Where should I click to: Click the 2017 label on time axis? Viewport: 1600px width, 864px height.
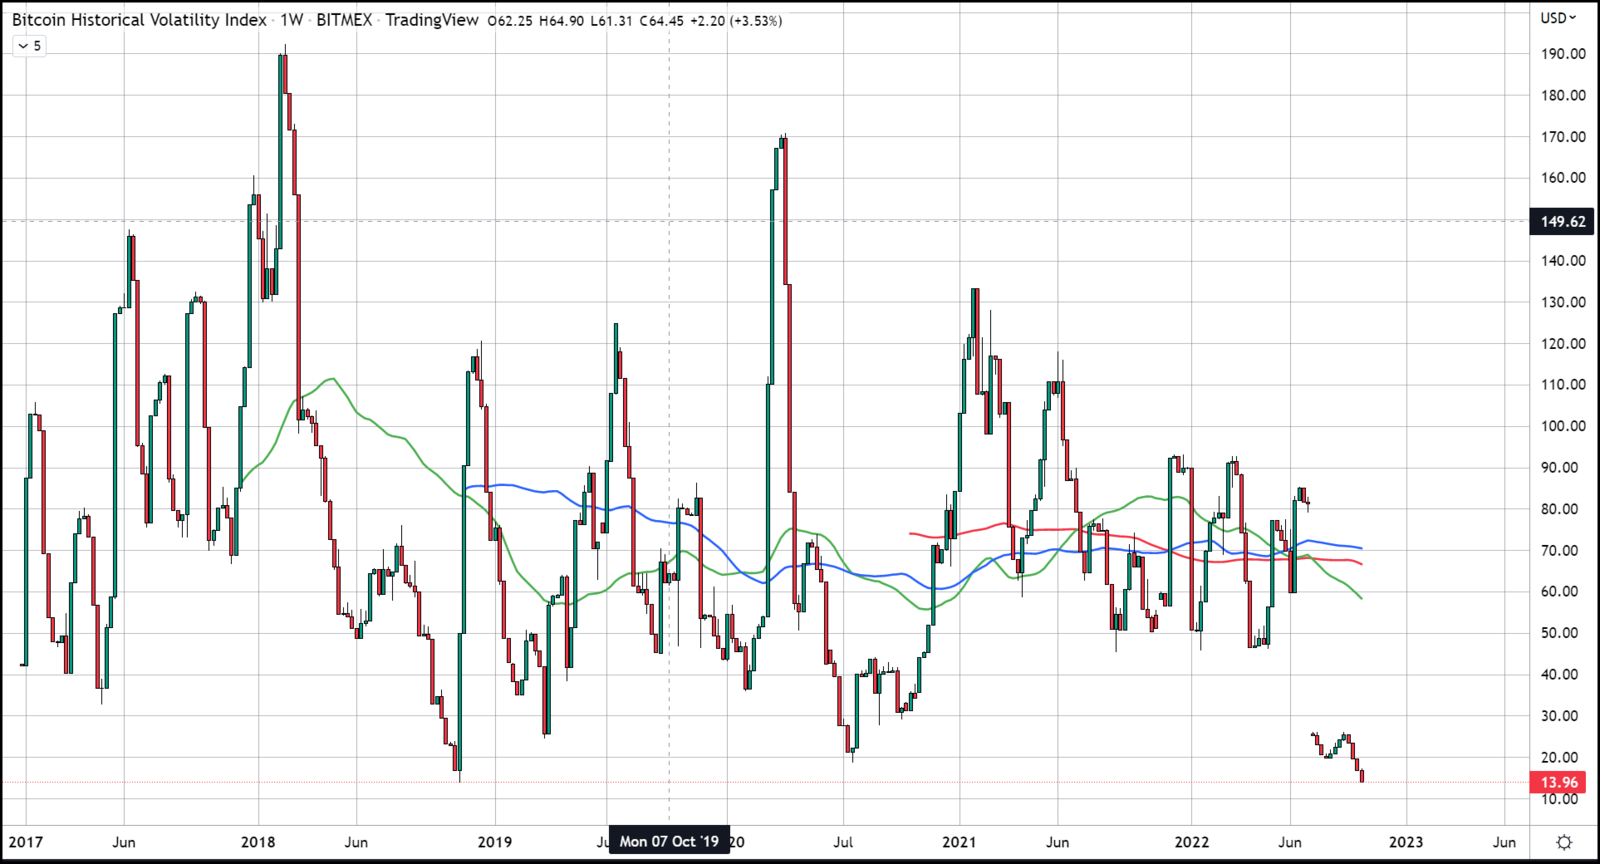(x=26, y=842)
